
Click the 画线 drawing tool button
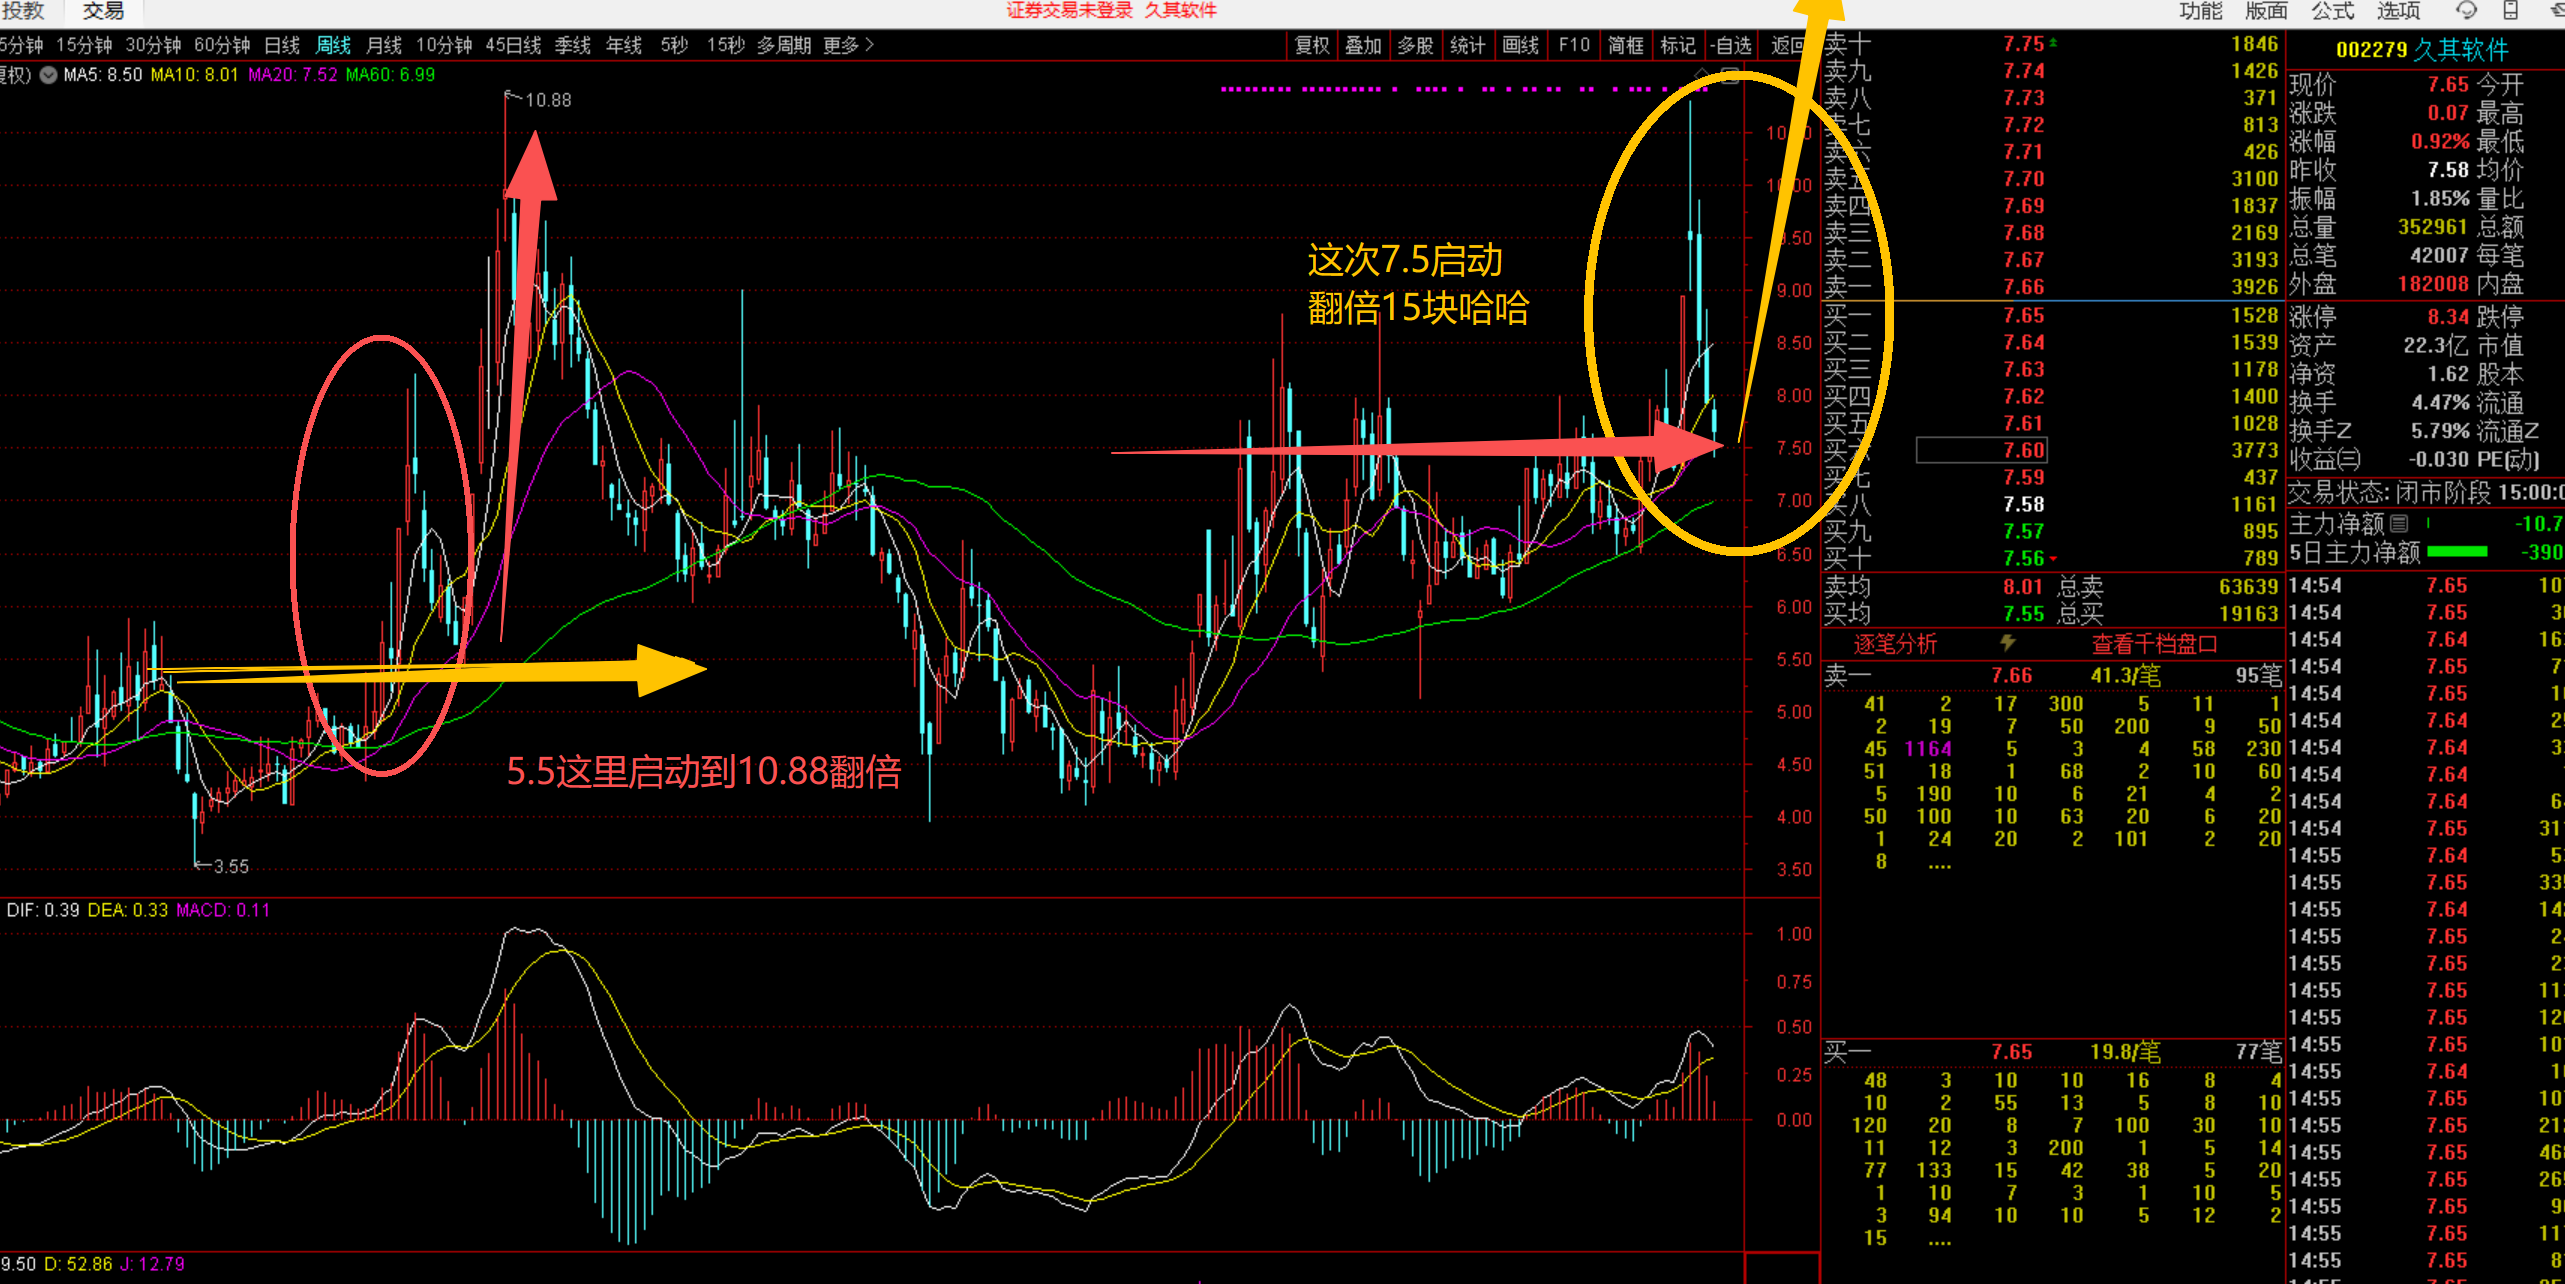1520,45
